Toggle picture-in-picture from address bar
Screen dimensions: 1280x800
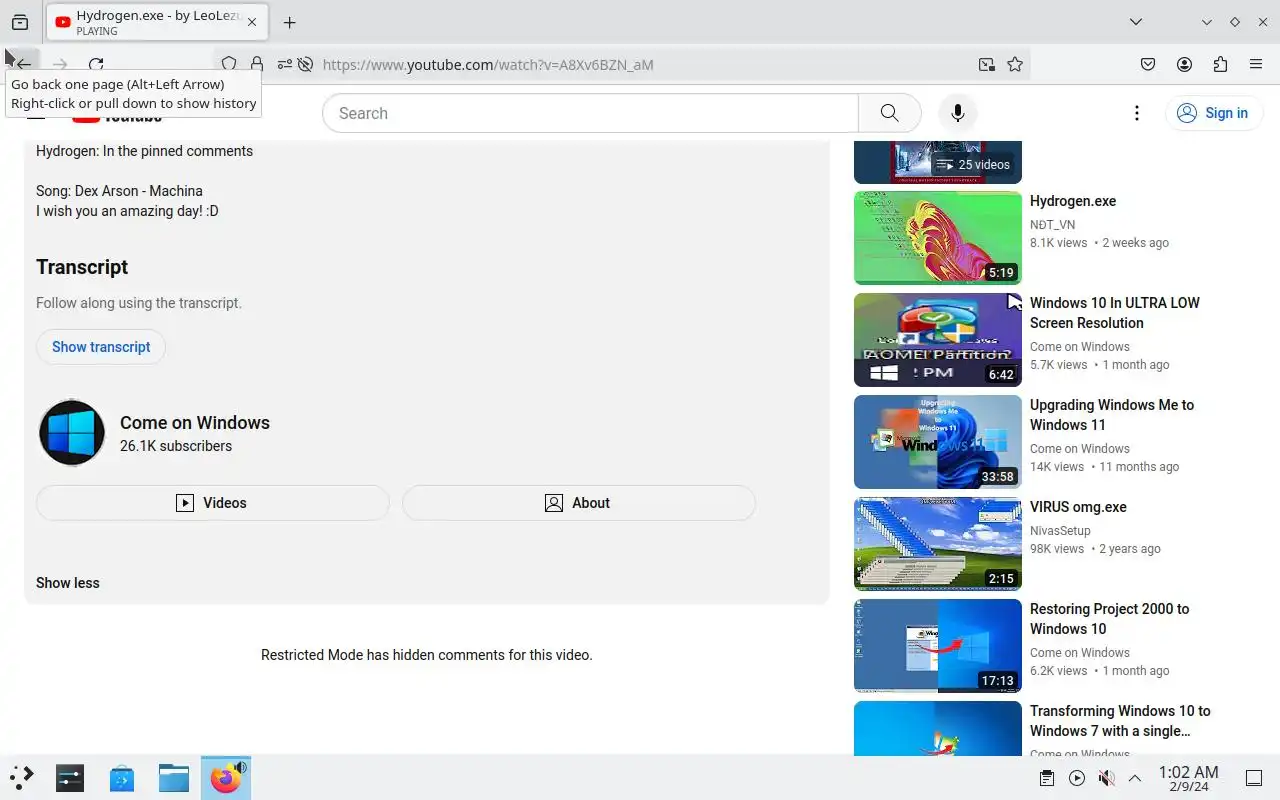tap(987, 64)
